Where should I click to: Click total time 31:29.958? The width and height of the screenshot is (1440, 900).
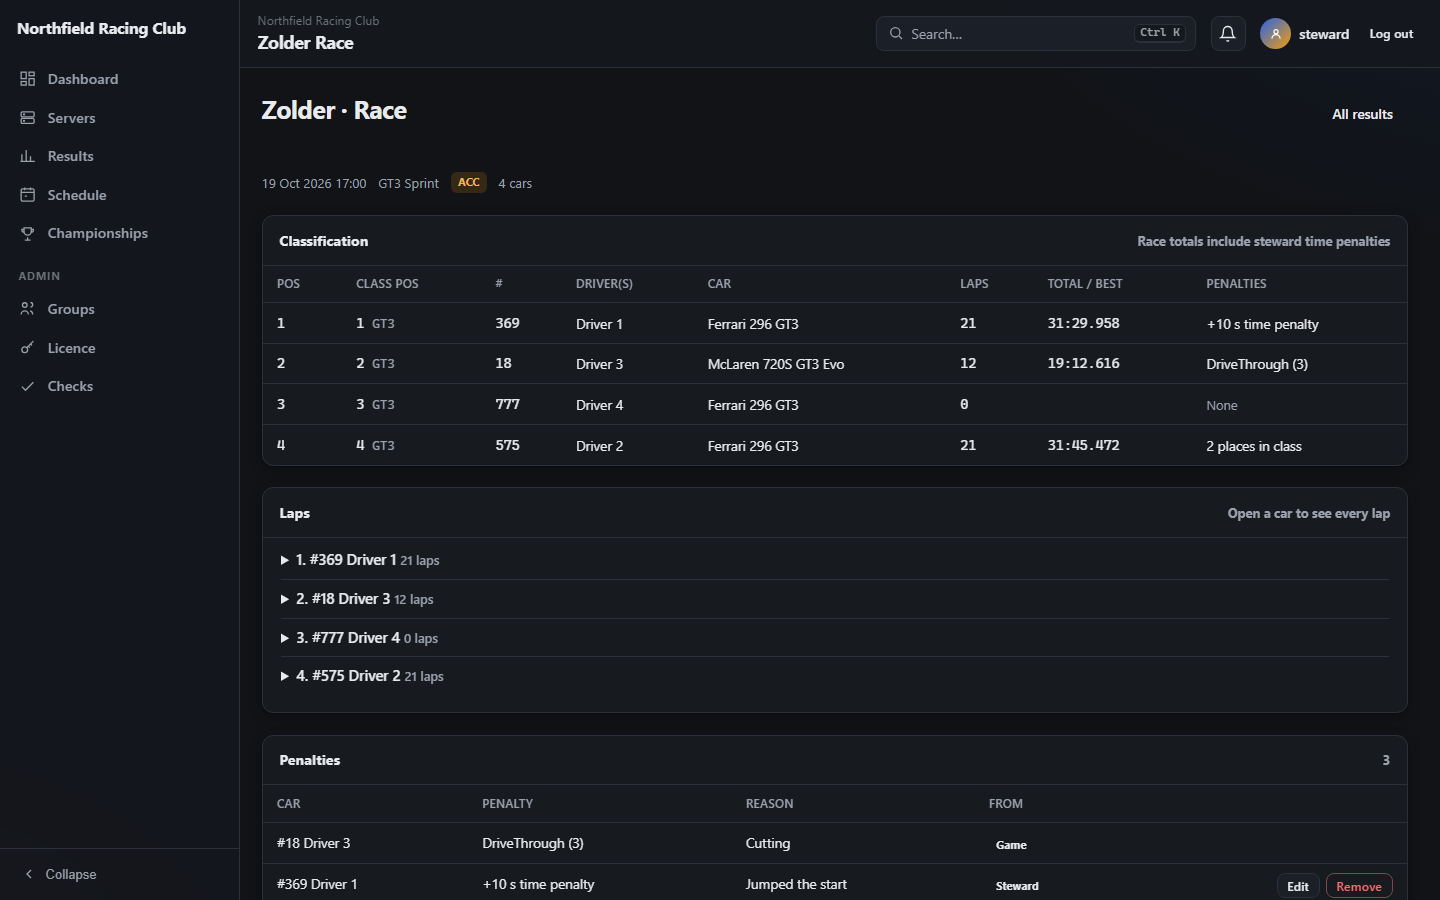(1083, 323)
